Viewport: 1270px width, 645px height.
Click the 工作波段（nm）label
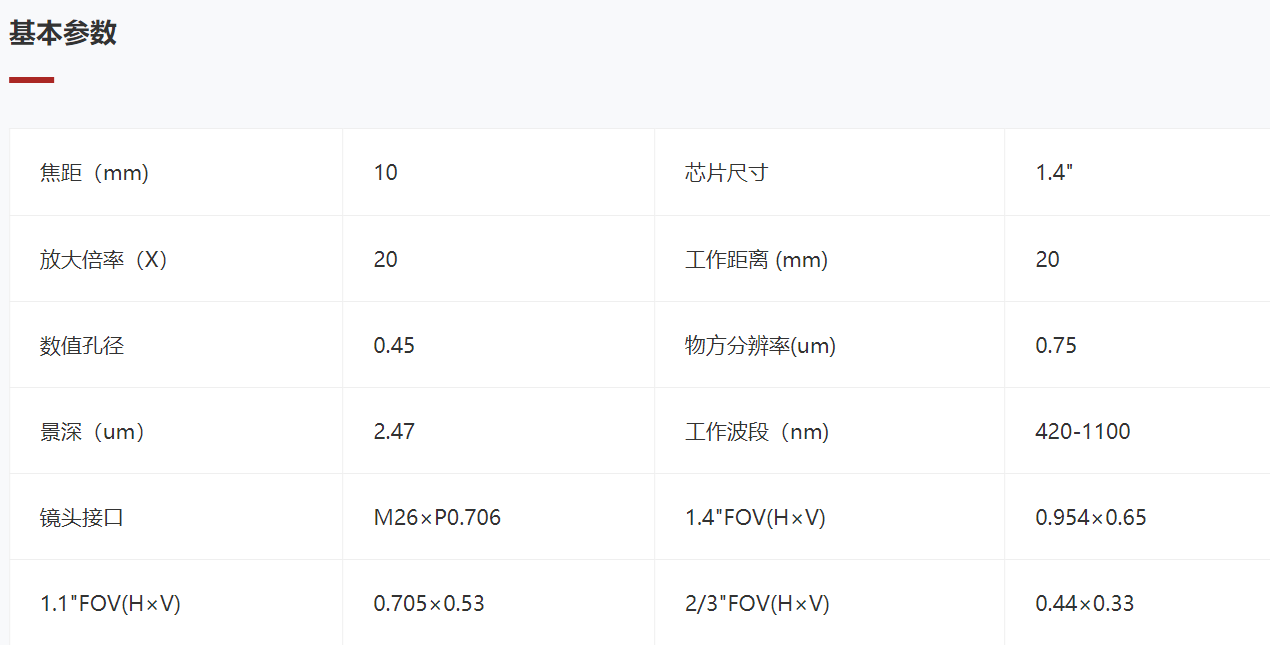tap(757, 432)
